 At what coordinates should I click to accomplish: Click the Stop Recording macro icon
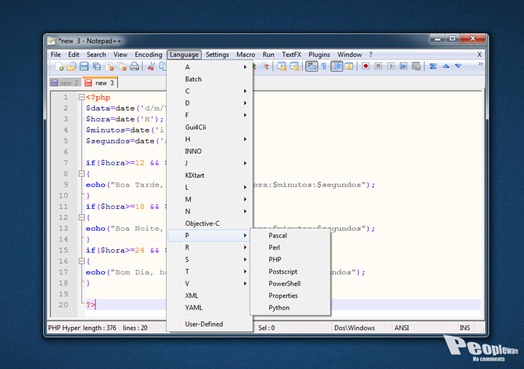coord(378,66)
